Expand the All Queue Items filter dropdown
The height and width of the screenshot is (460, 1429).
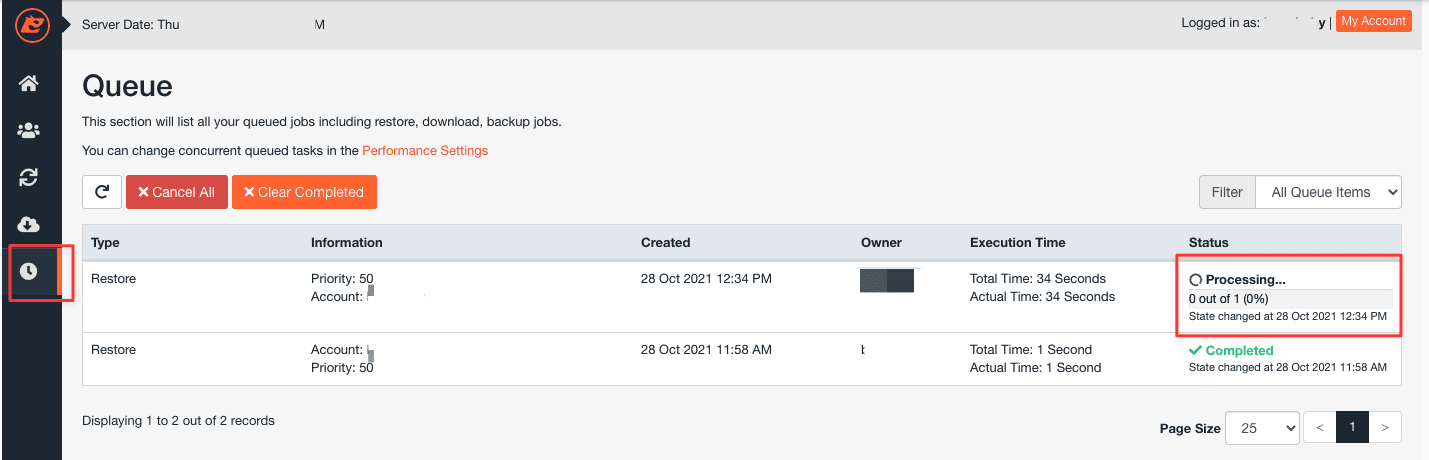pos(1328,192)
